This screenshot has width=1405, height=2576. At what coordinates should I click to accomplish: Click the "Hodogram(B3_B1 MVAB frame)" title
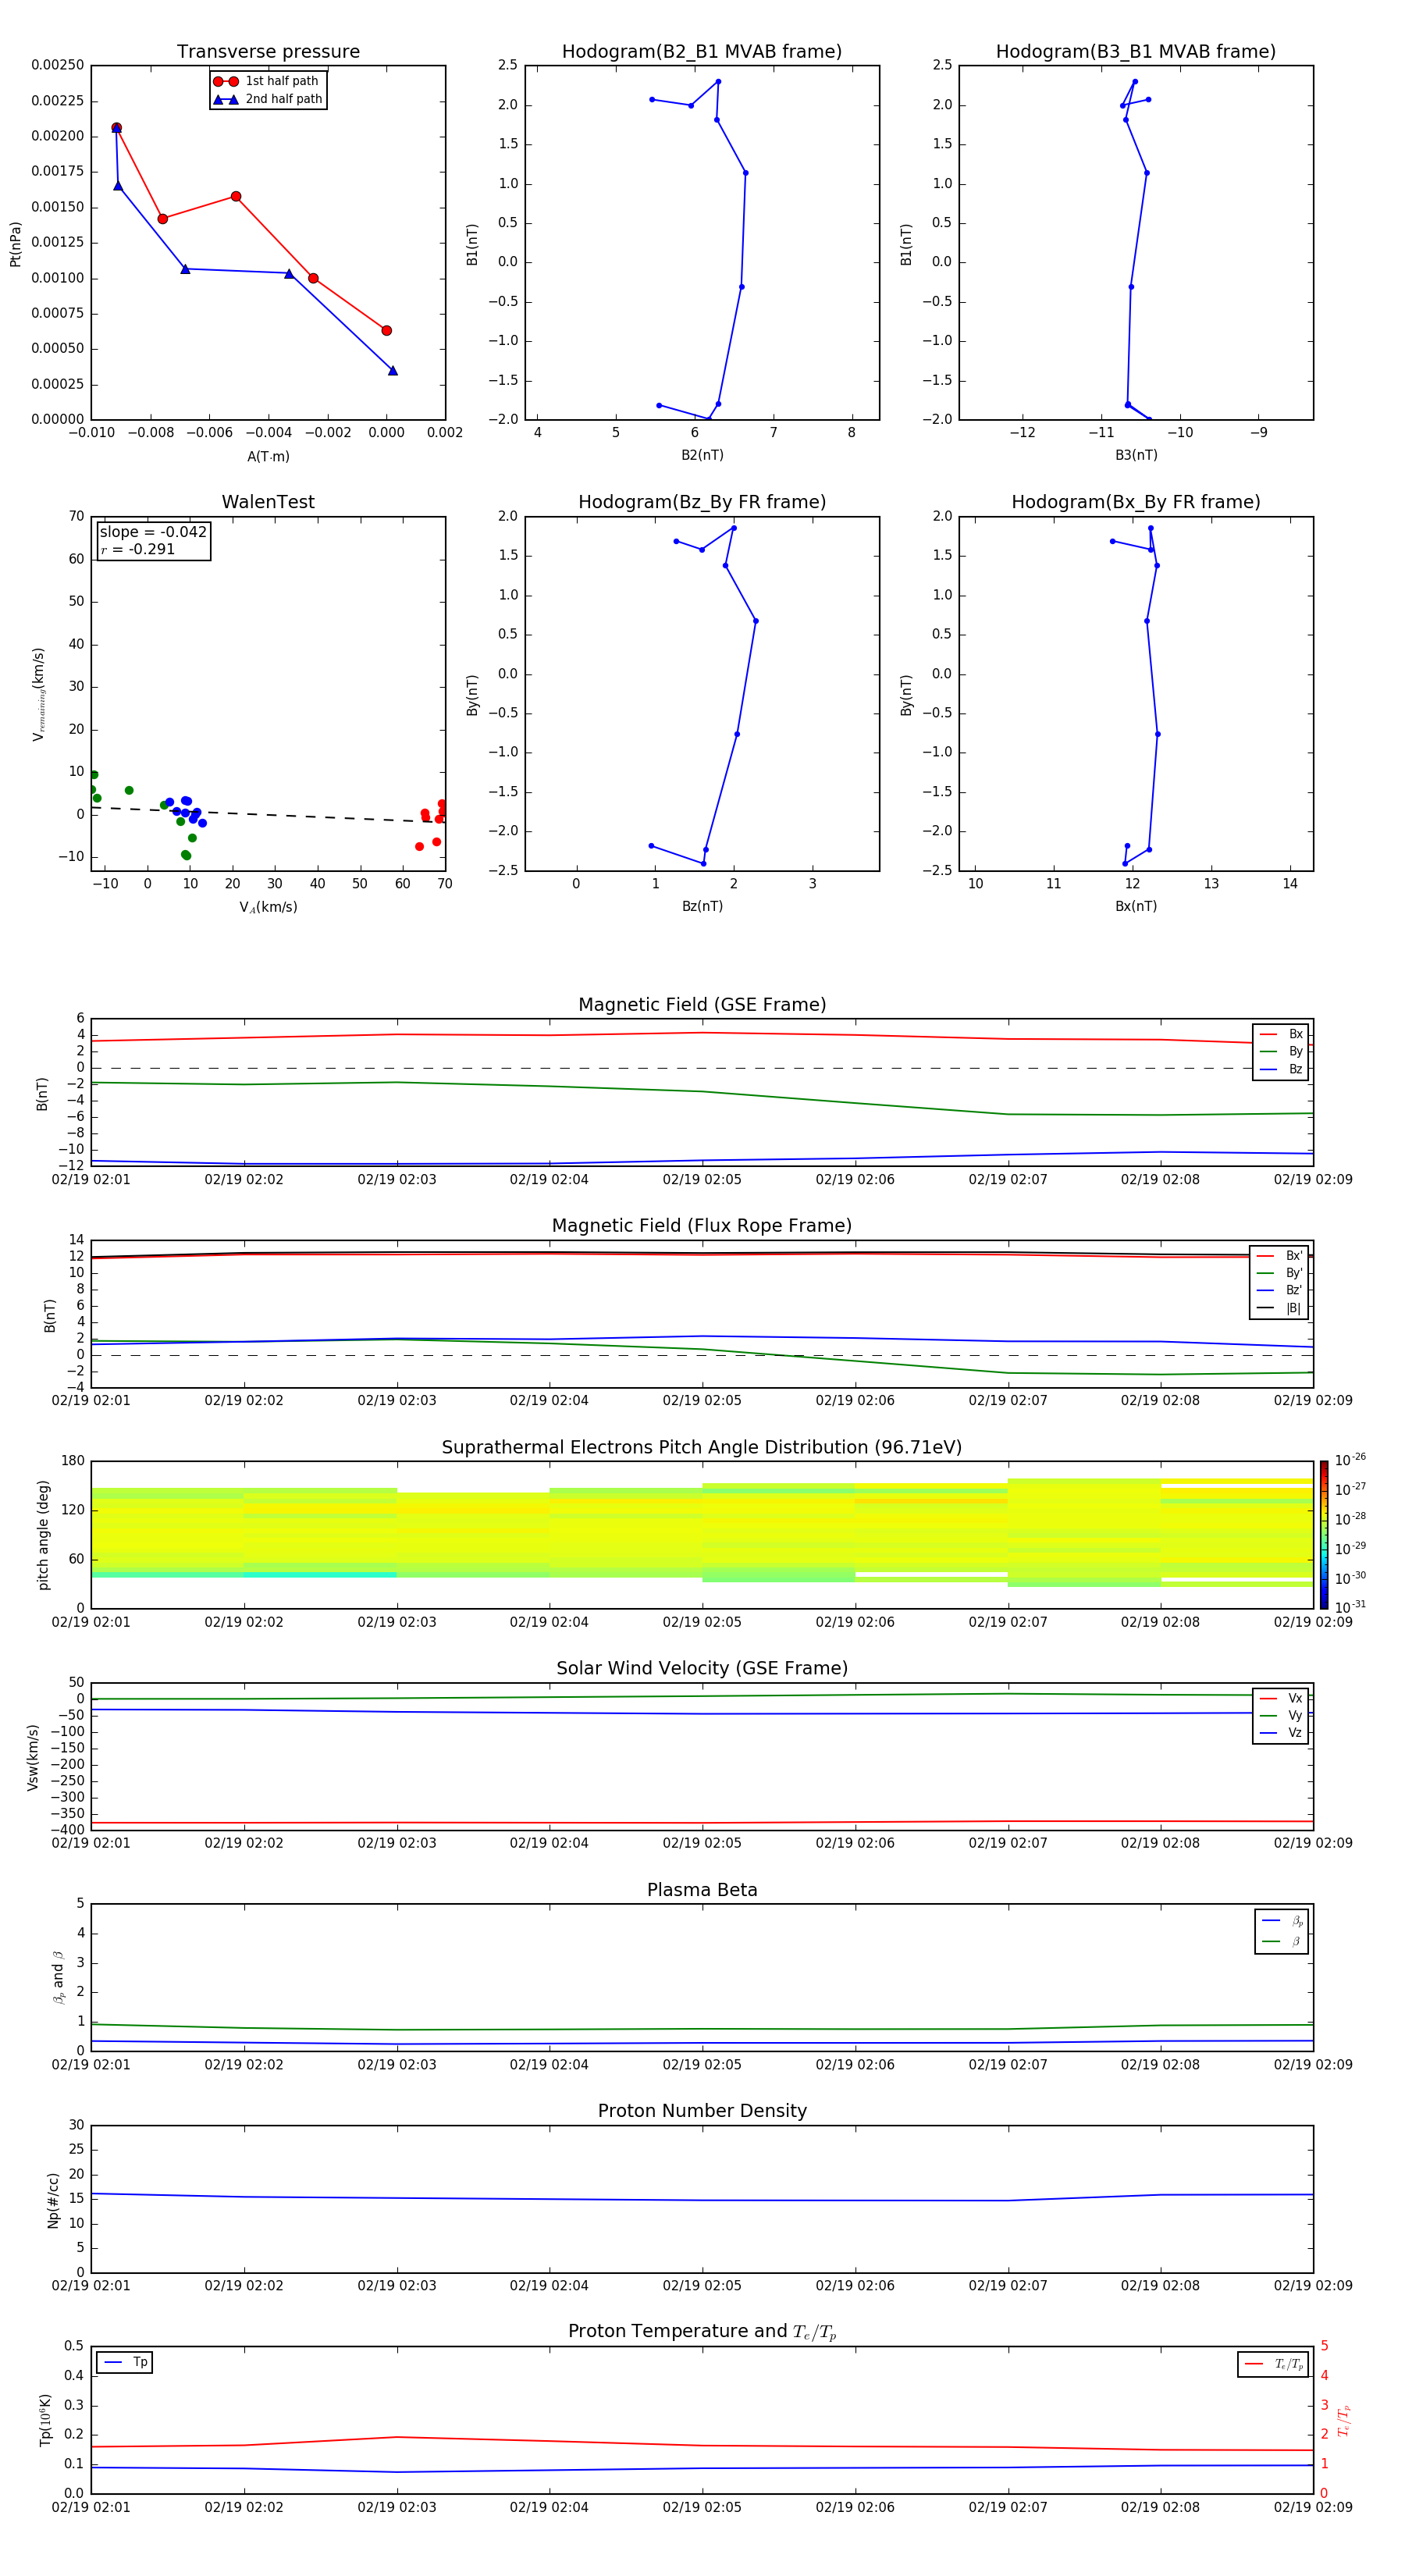pyautogui.click(x=1136, y=52)
